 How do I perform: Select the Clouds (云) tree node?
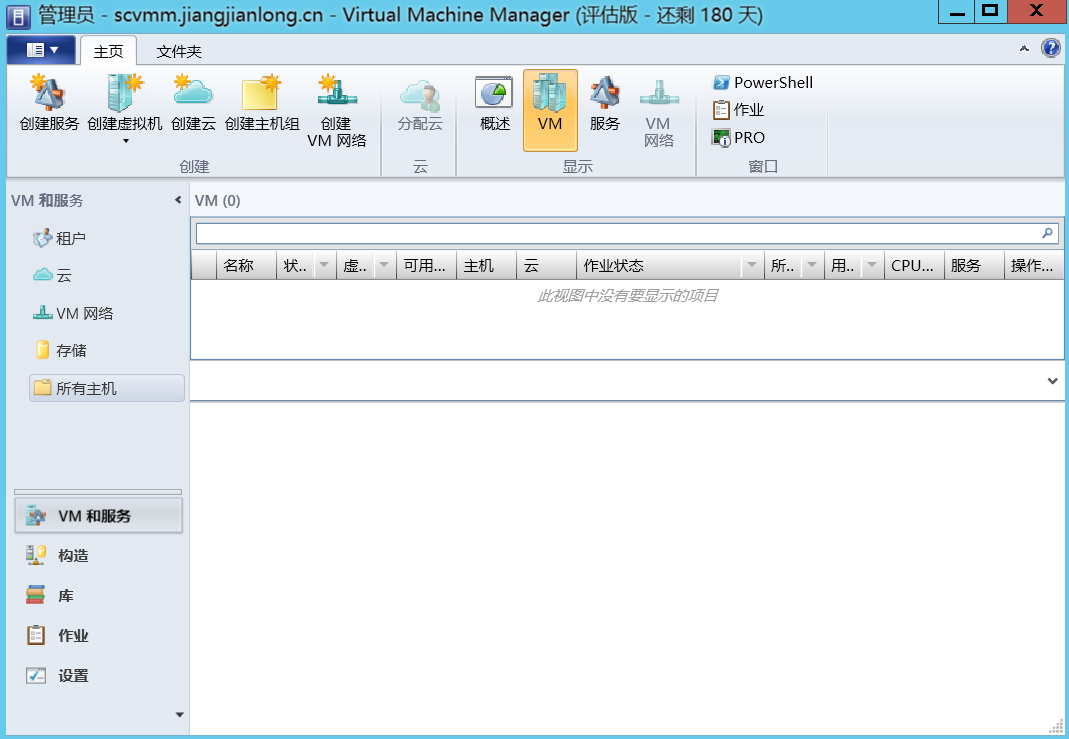52,275
